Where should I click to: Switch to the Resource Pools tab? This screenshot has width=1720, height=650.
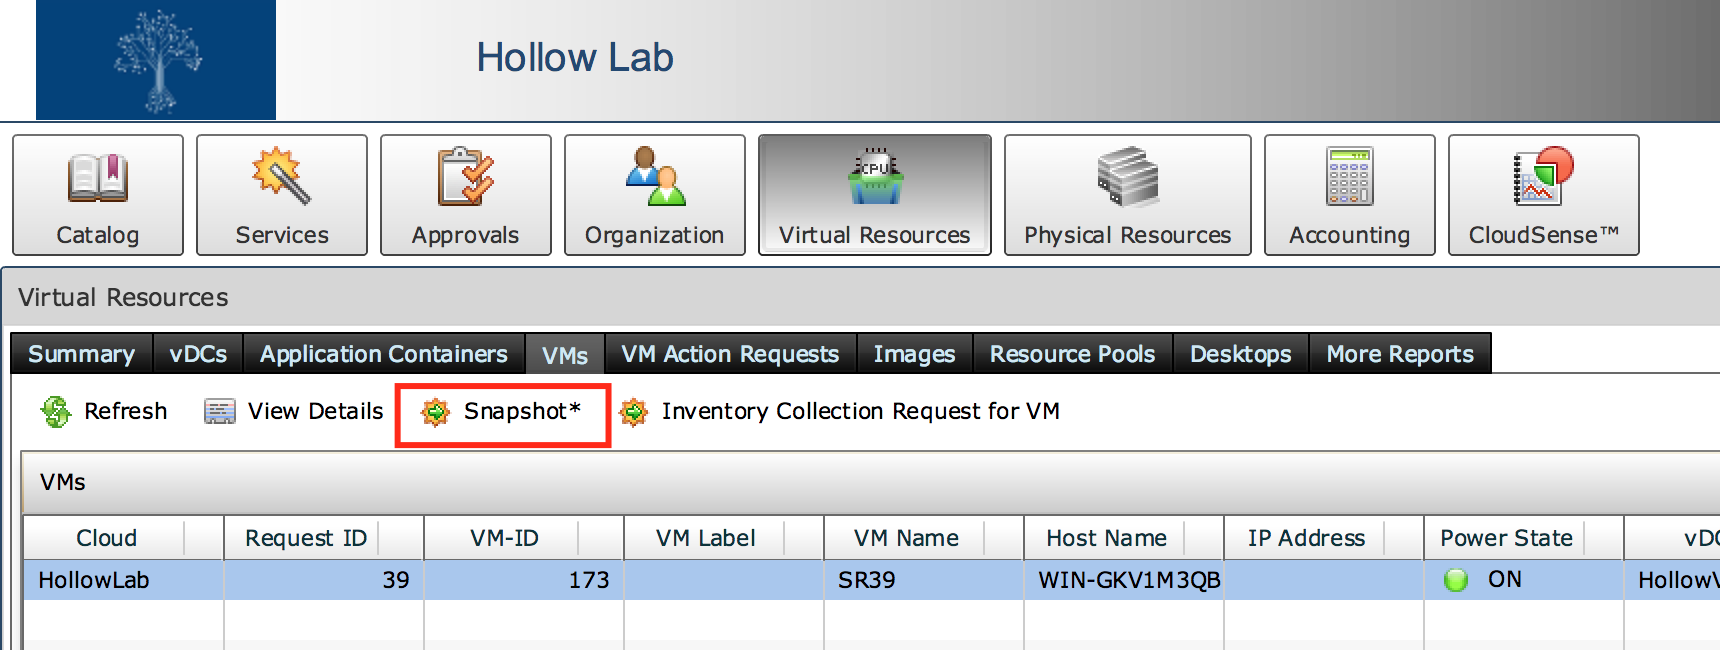click(1072, 354)
